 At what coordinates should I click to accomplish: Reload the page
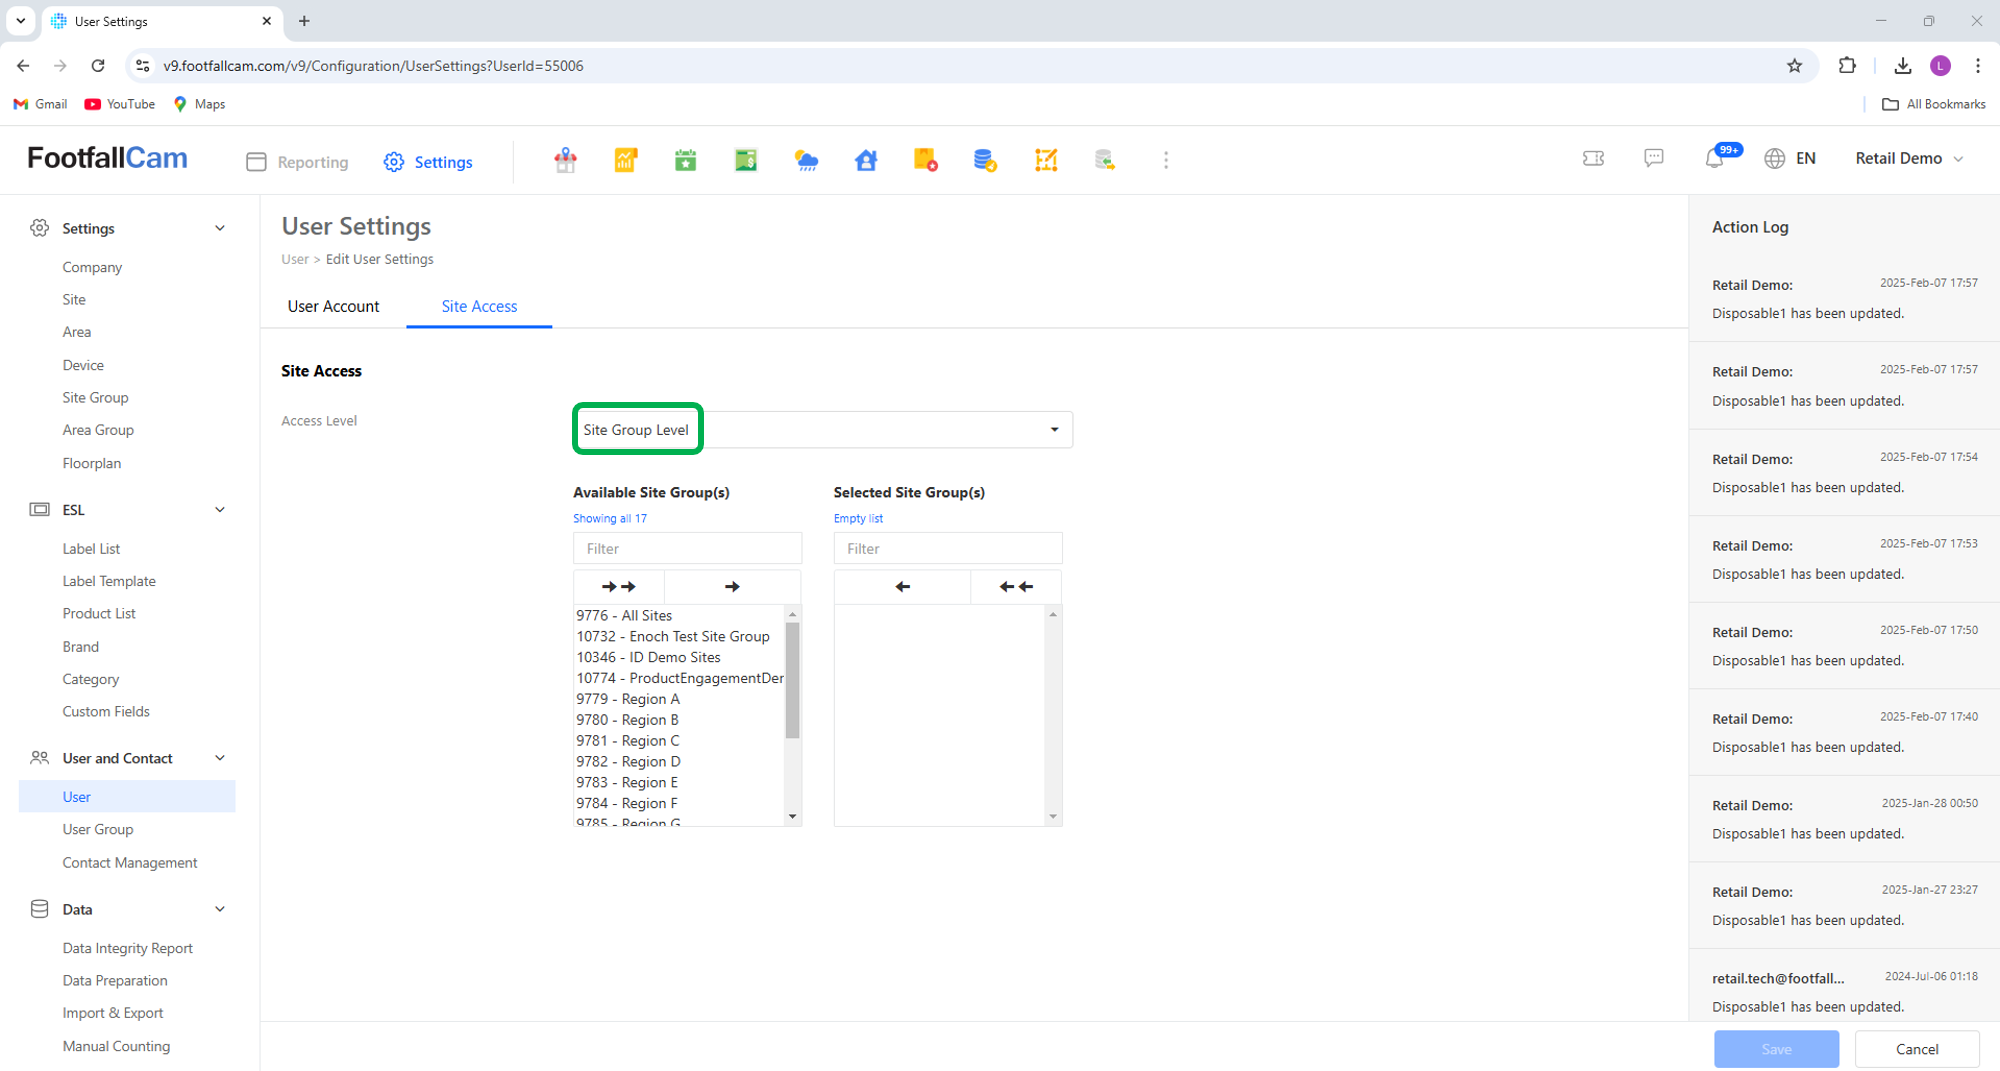click(98, 66)
